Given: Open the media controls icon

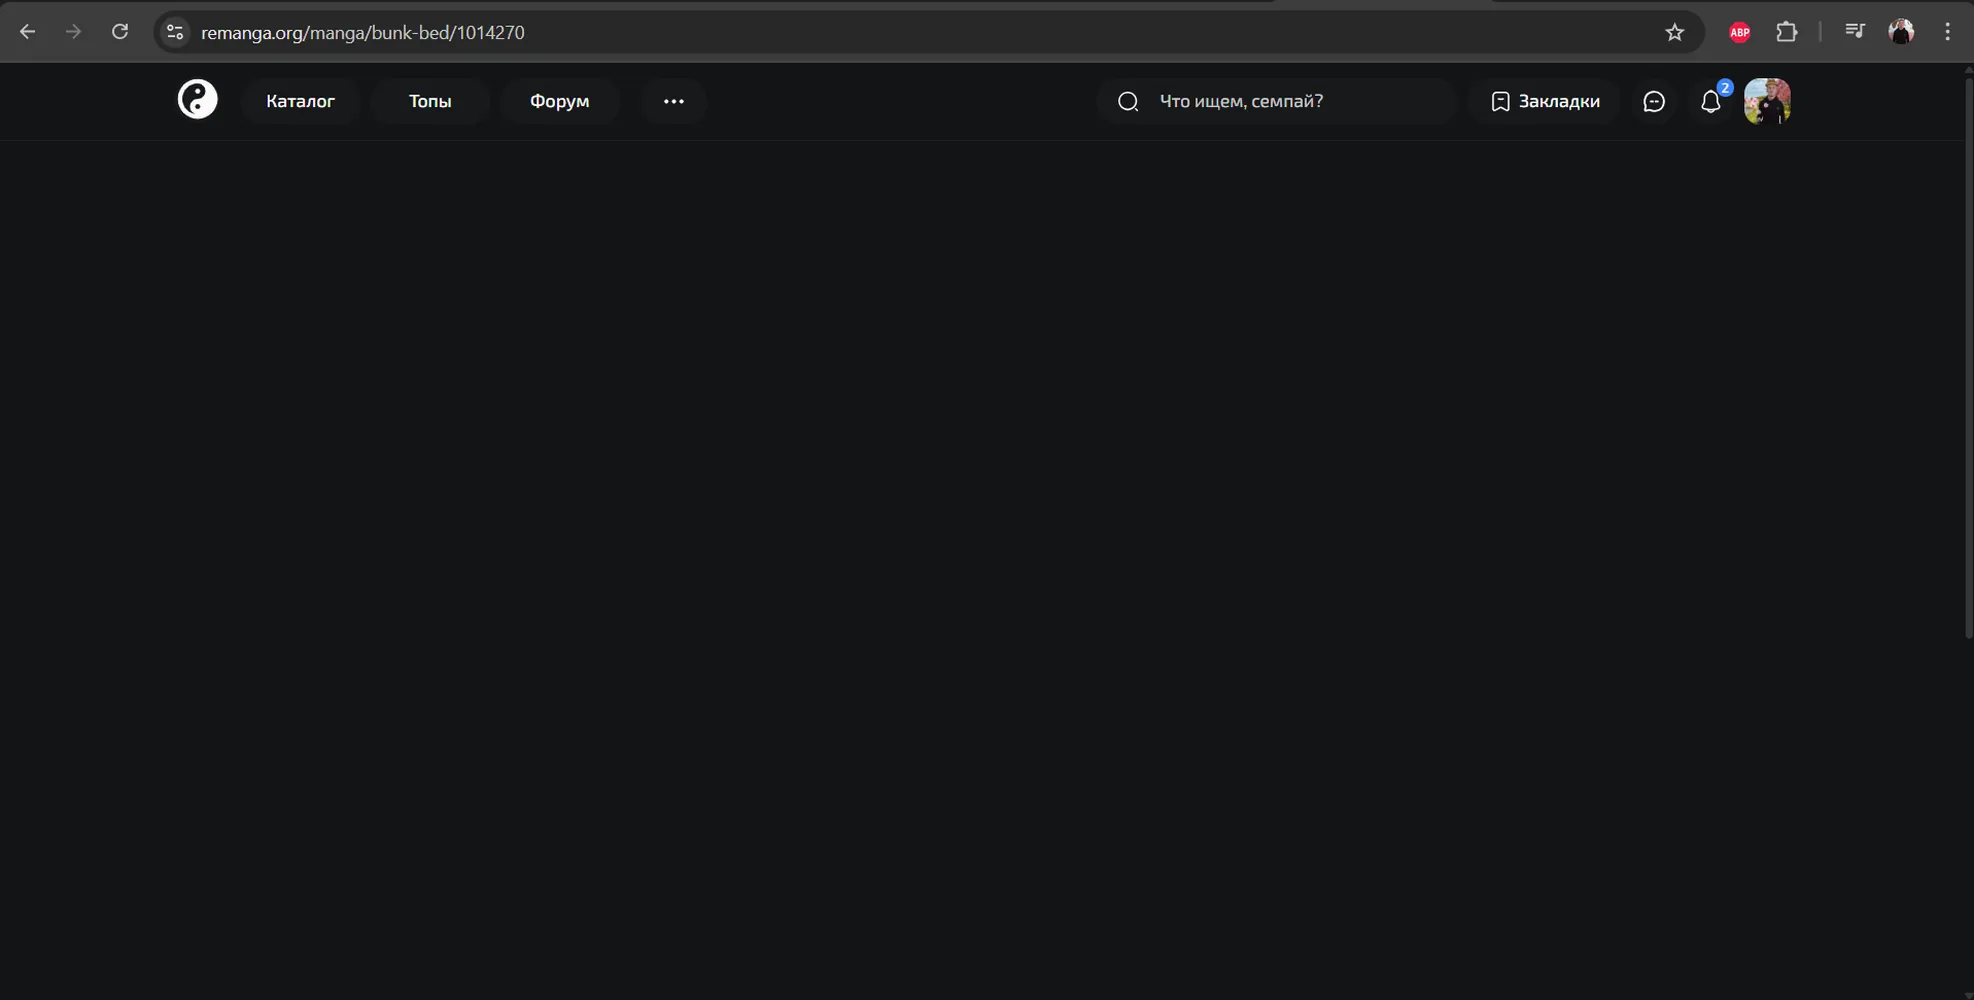Looking at the screenshot, I should (1855, 32).
